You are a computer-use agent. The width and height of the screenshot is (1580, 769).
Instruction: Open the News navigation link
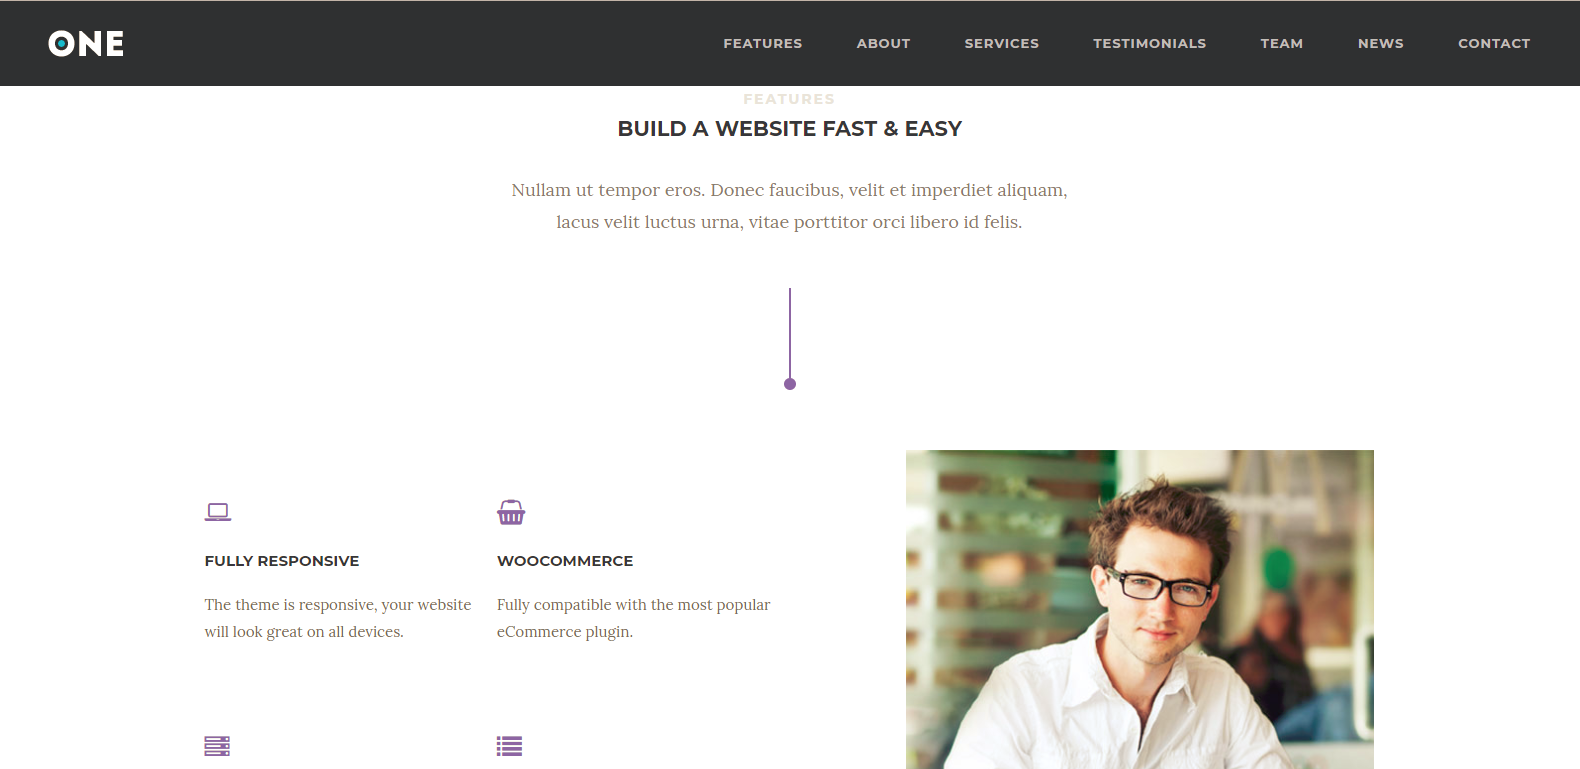(1381, 43)
